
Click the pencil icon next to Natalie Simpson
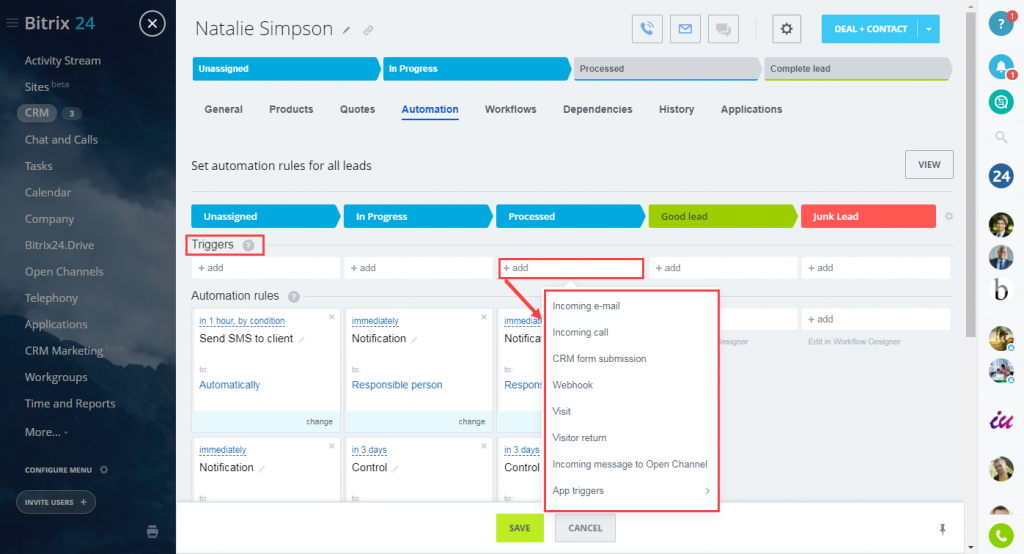click(347, 30)
